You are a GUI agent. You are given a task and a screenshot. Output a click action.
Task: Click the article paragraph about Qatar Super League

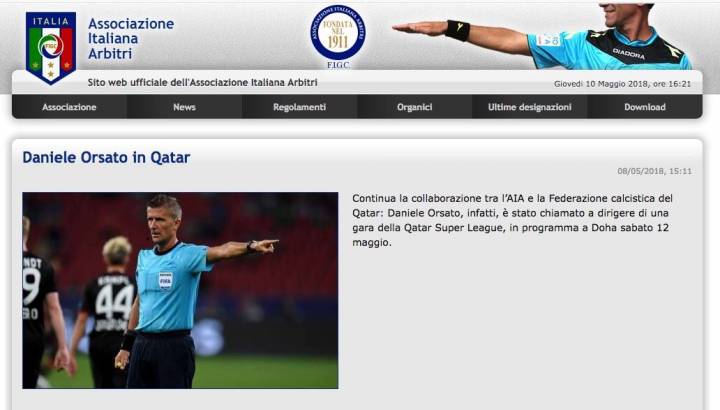[x=512, y=220]
